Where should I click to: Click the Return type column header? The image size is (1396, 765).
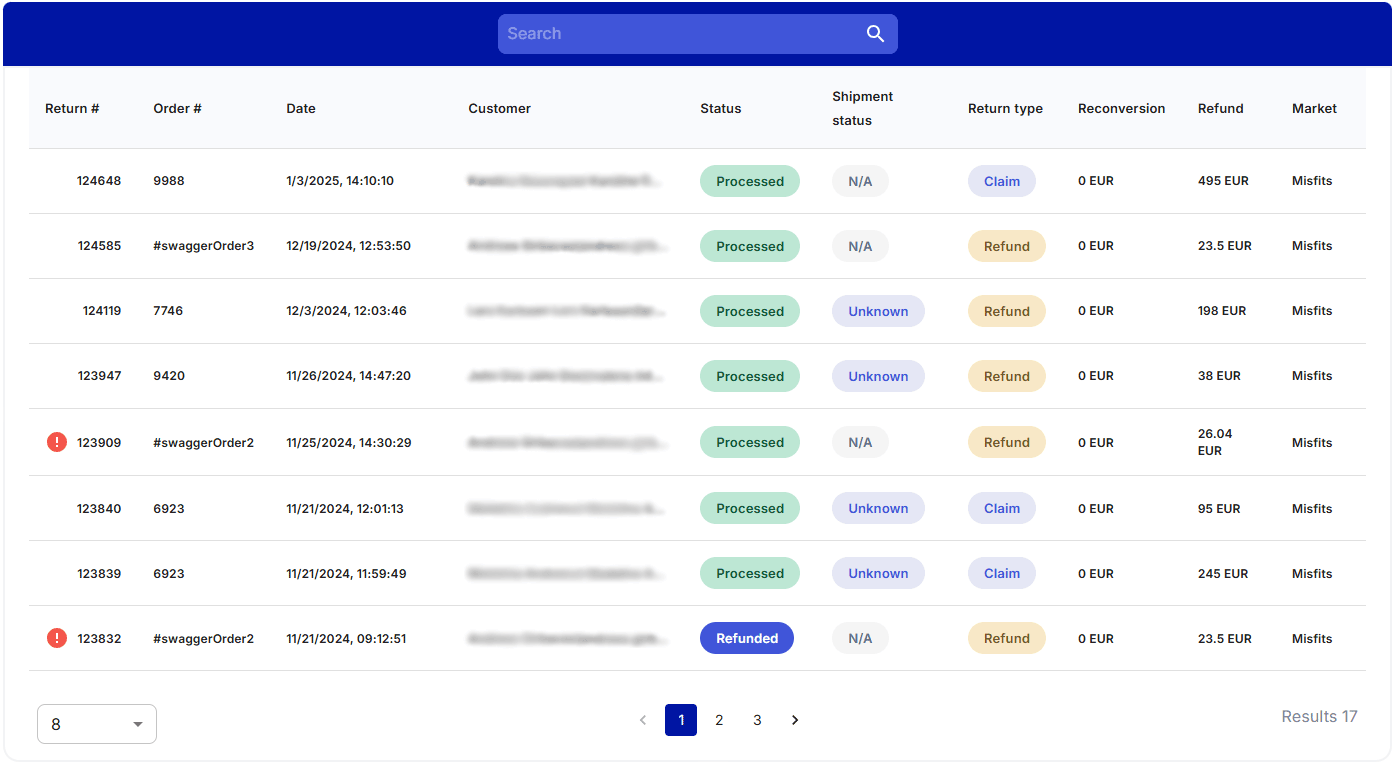pyautogui.click(x=1005, y=109)
